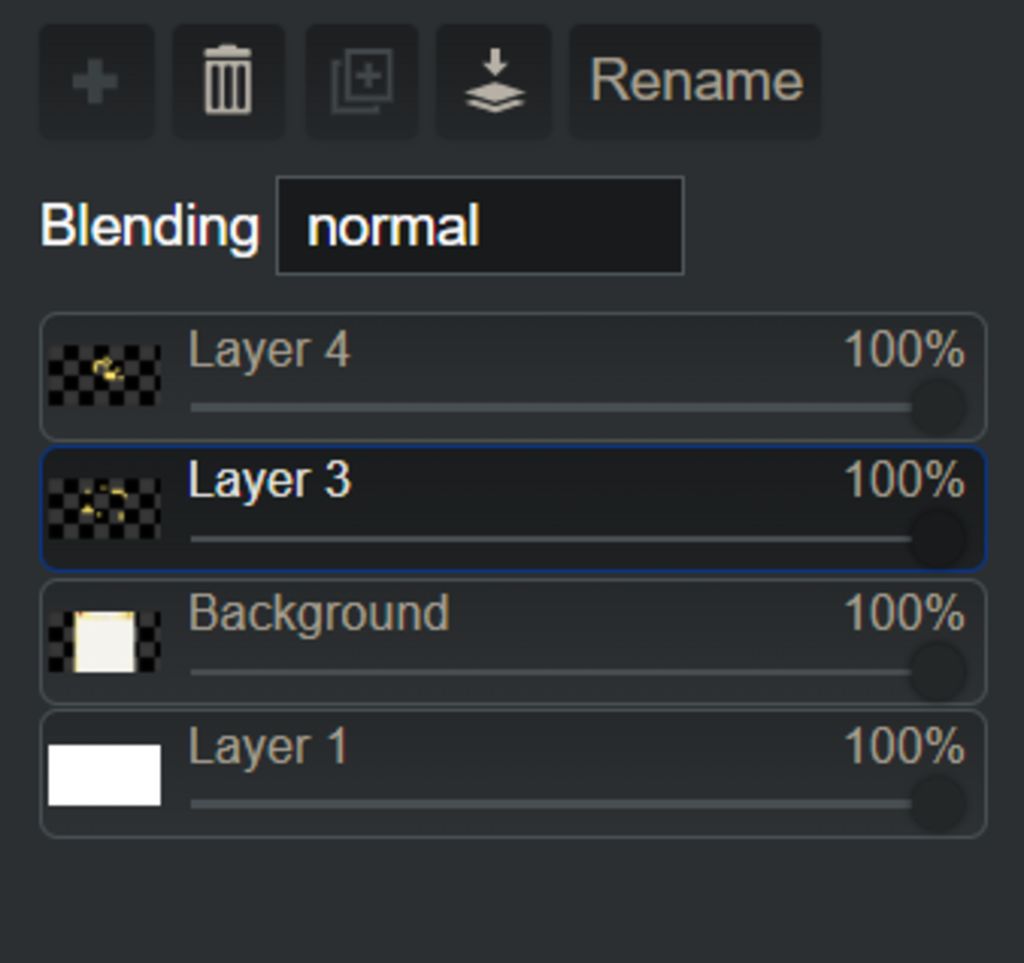The width and height of the screenshot is (1024, 963).
Task: Click the white Layer 1 thumbnail
Action: coord(104,775)
